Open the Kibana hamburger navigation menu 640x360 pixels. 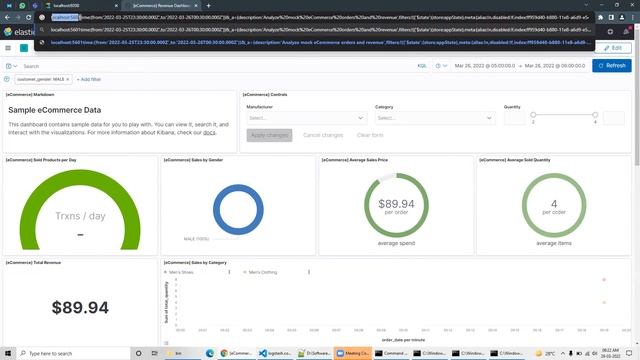click(x=8, y=48)
